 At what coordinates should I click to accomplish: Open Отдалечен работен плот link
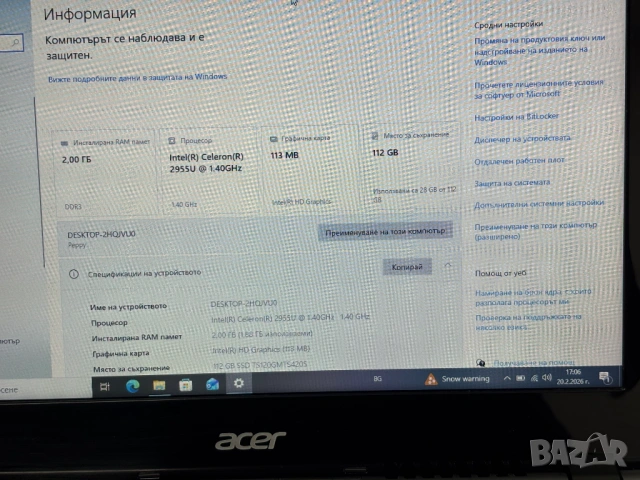519,161
